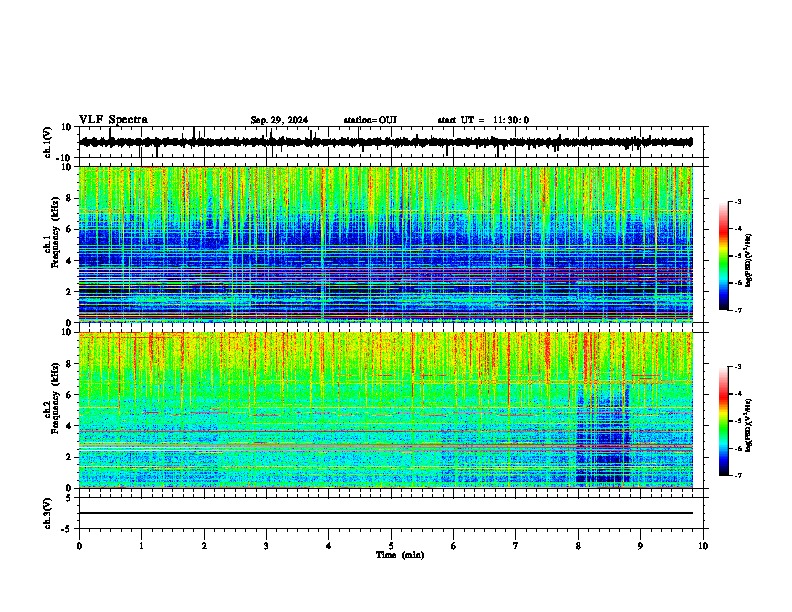
Task: Click time axis tick label 9
Action: pos(640,546)
